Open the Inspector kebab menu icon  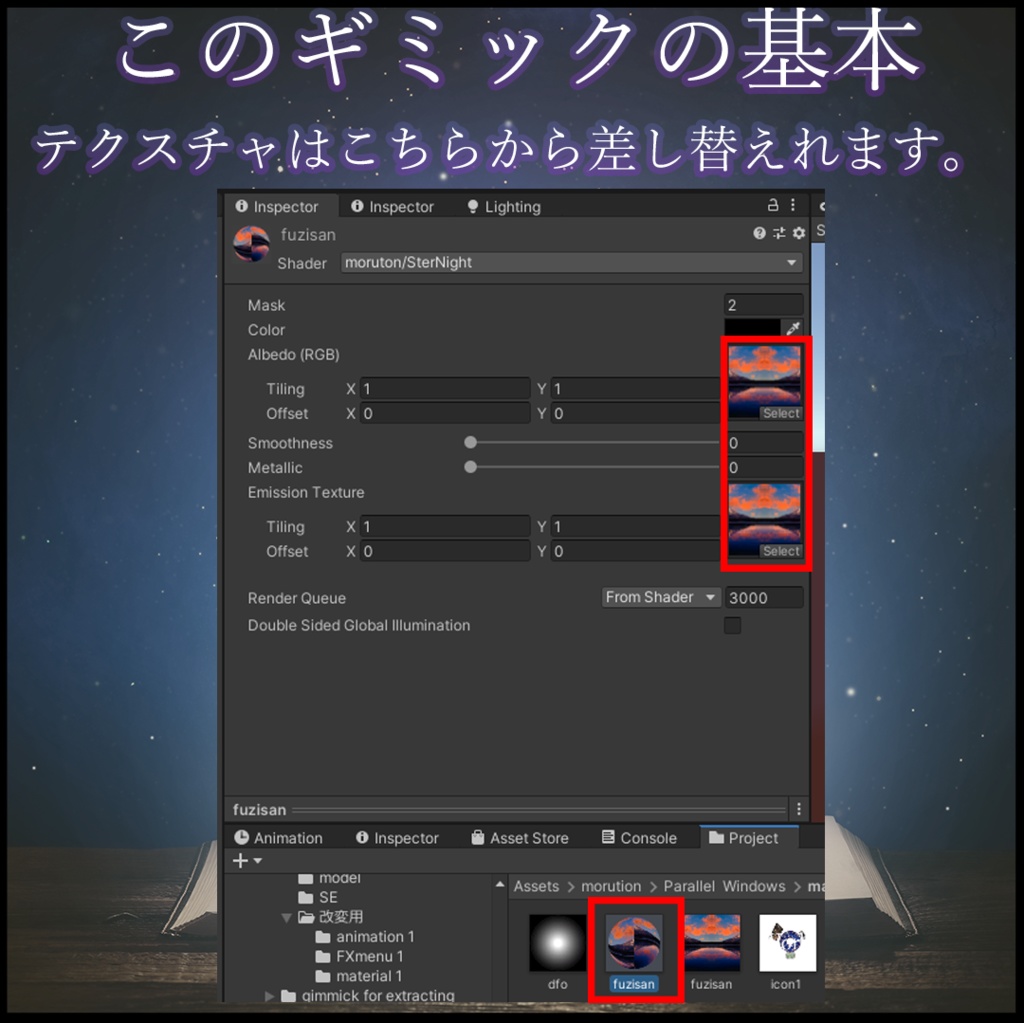(793, 205)
